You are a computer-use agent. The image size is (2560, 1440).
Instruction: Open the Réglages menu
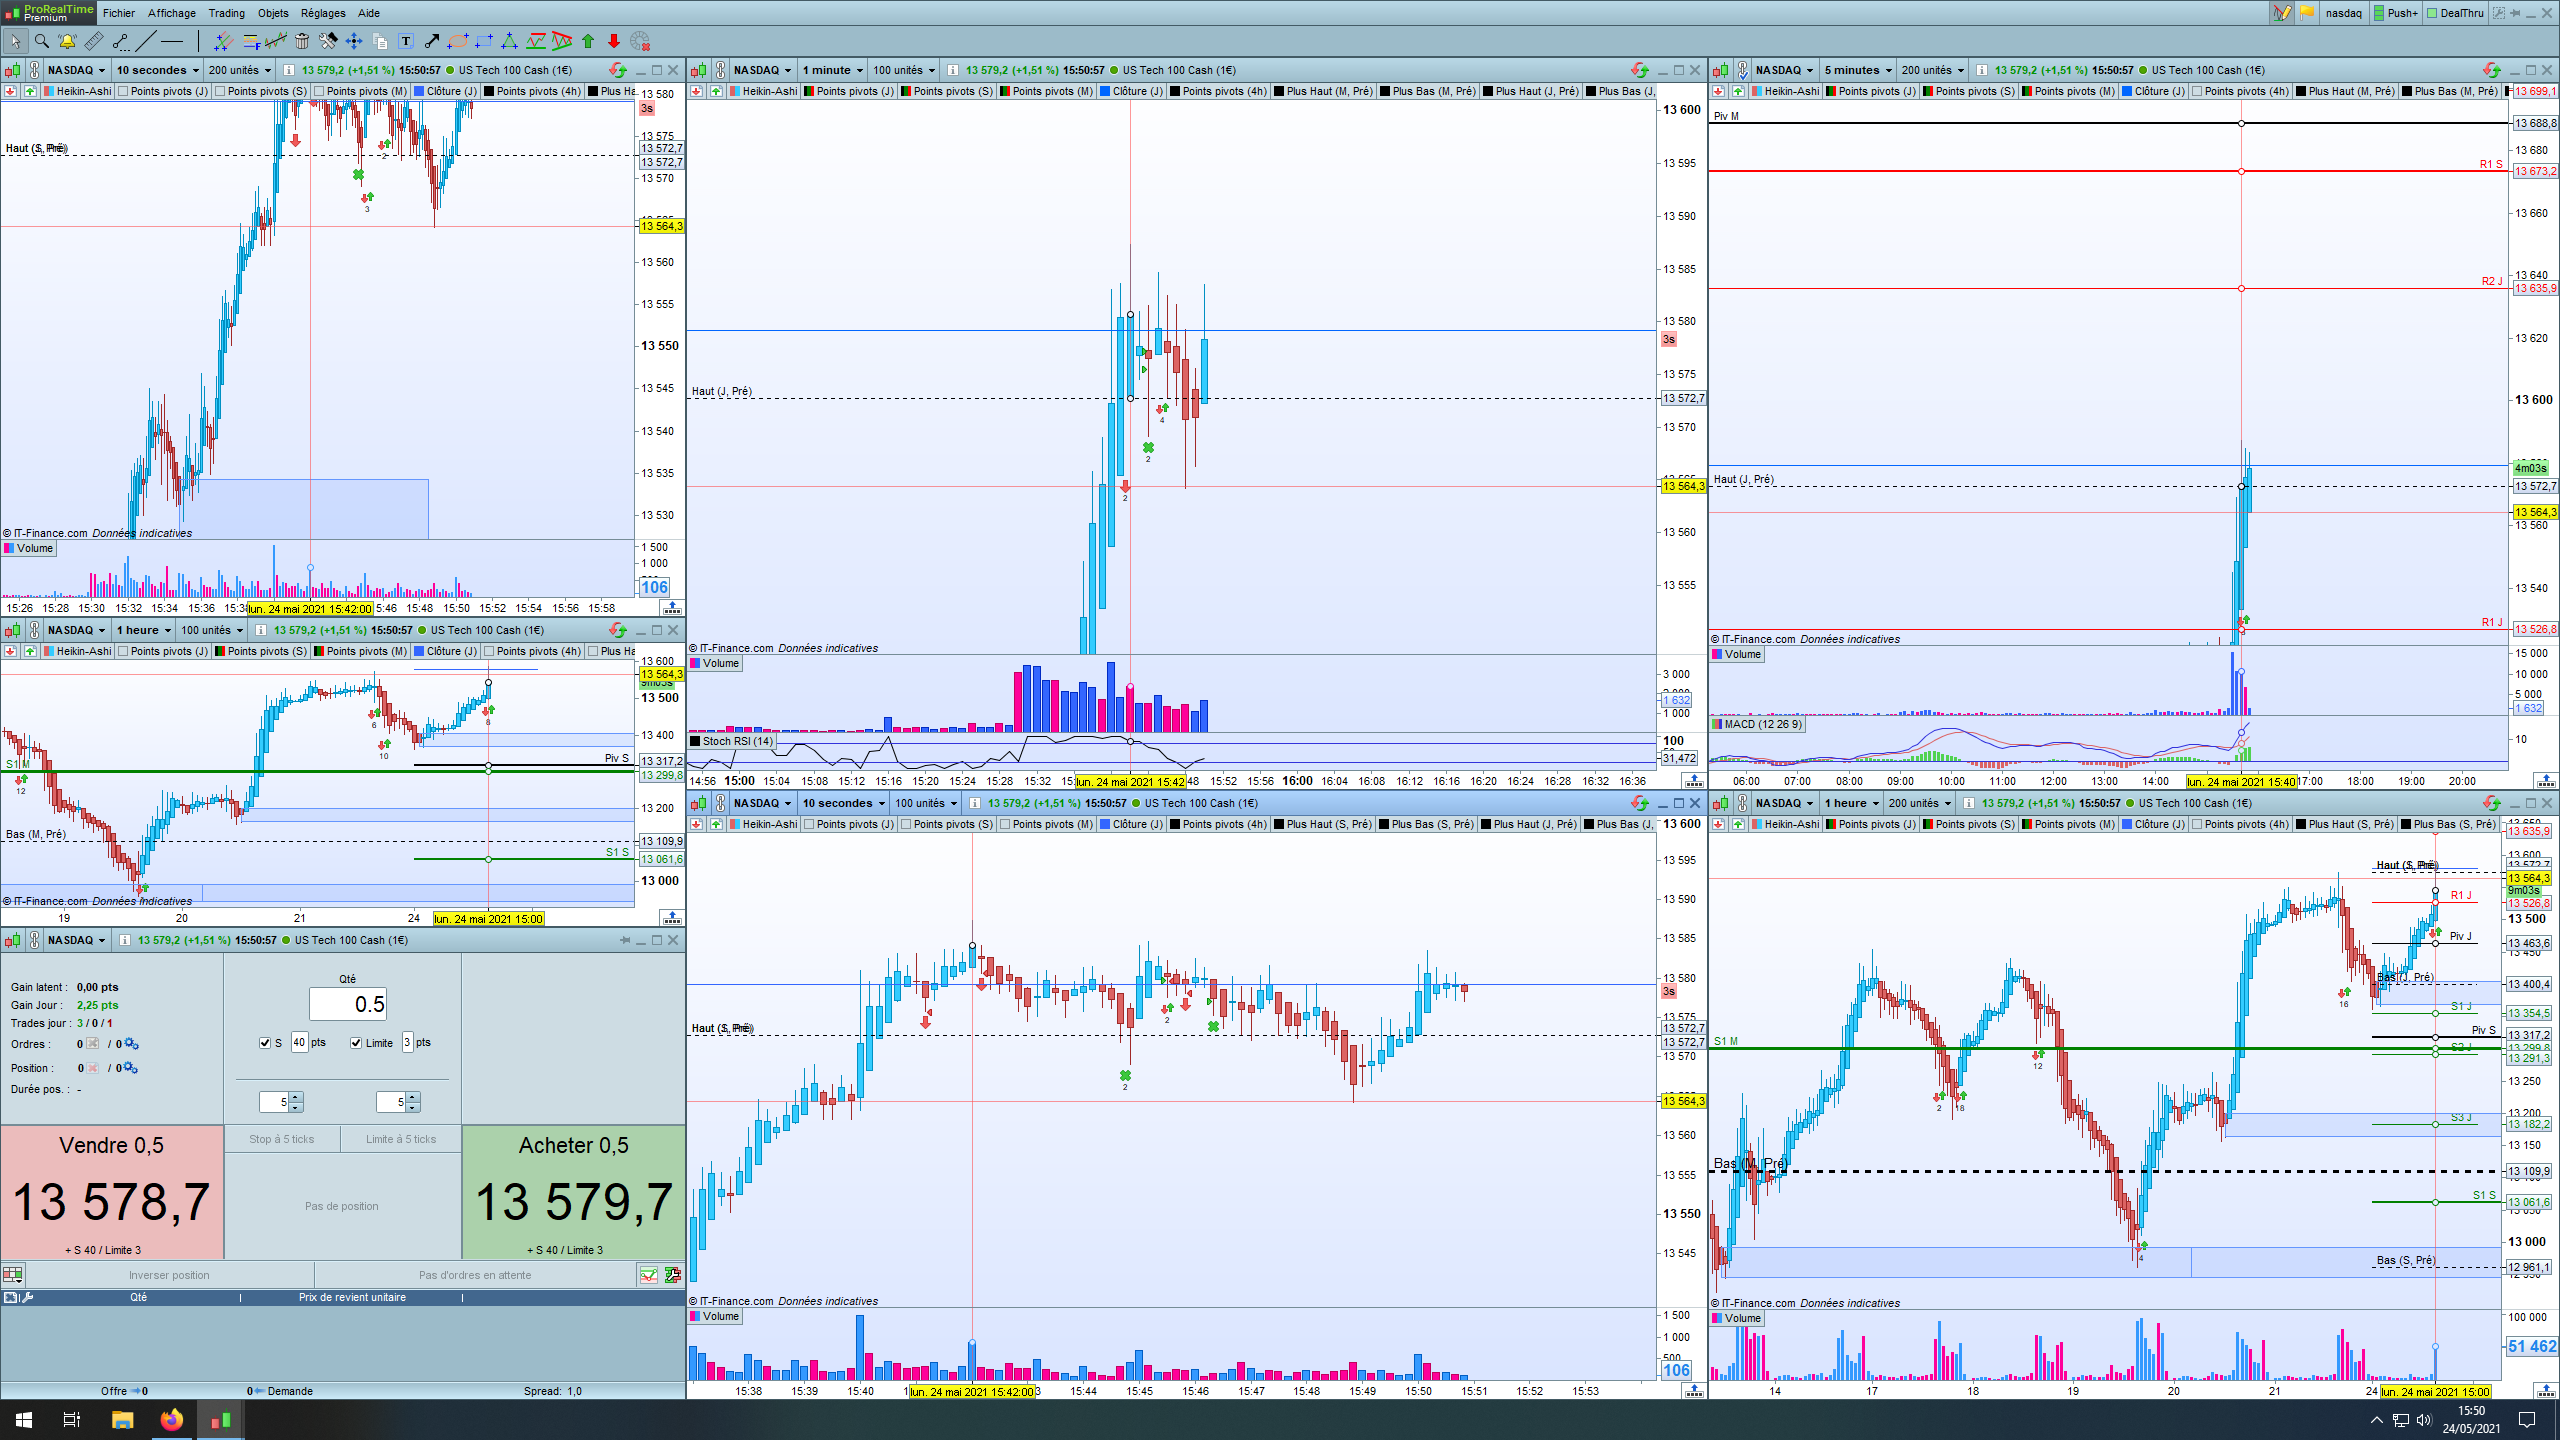(322, 13)
